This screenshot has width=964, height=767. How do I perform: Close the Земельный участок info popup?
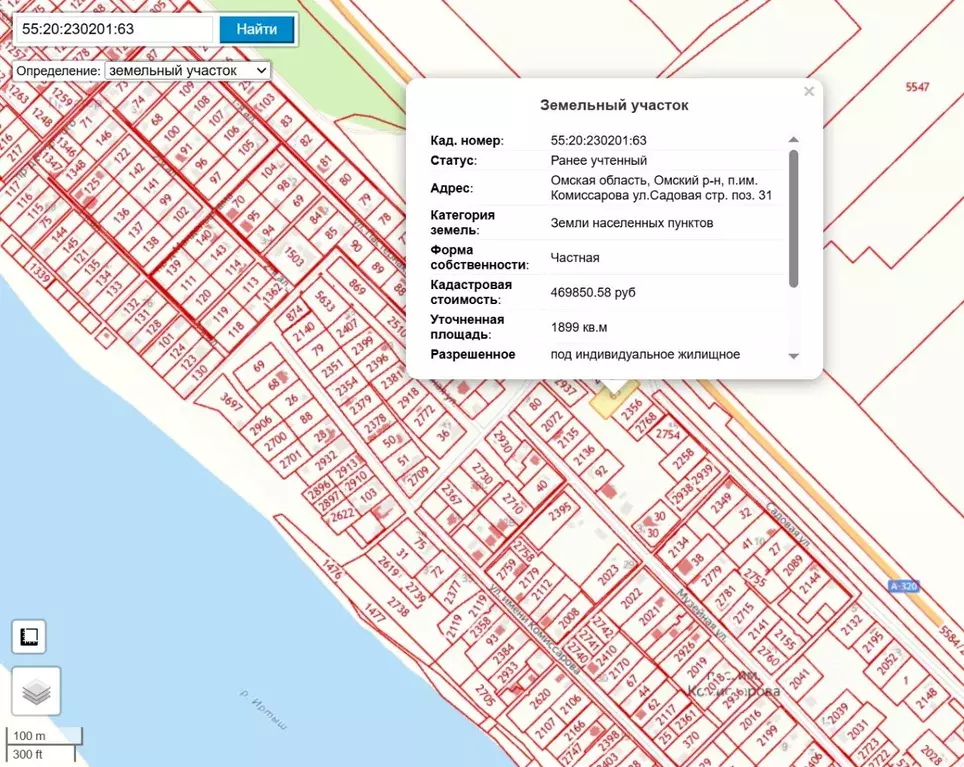click(x=809, y=92)
